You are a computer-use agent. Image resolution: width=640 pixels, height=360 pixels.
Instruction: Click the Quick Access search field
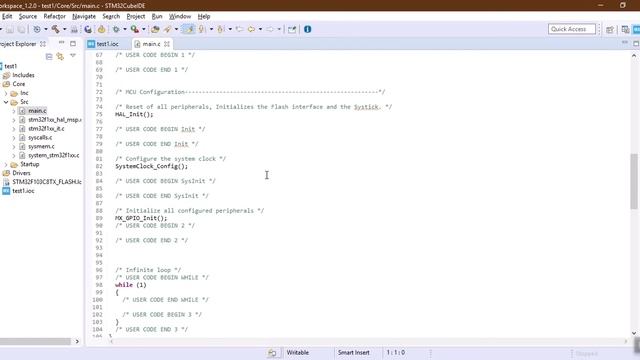[x=571, y=29]
